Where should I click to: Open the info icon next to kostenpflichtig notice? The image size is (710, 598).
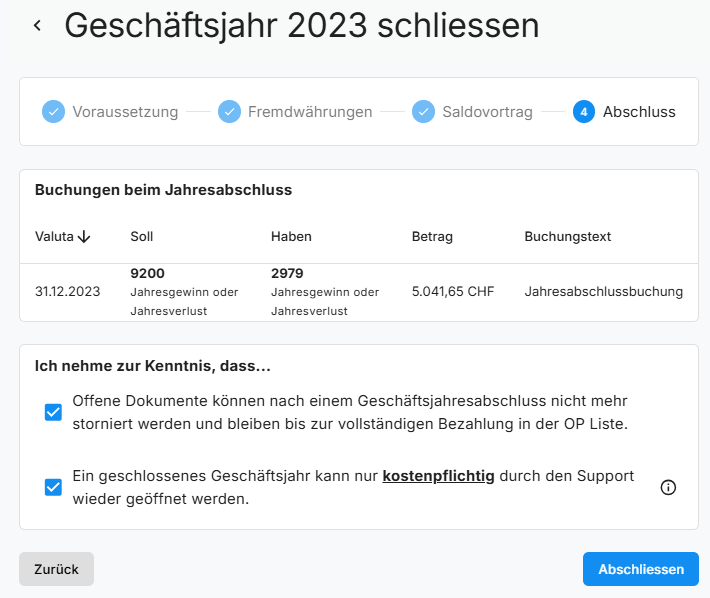click(669, 487)
